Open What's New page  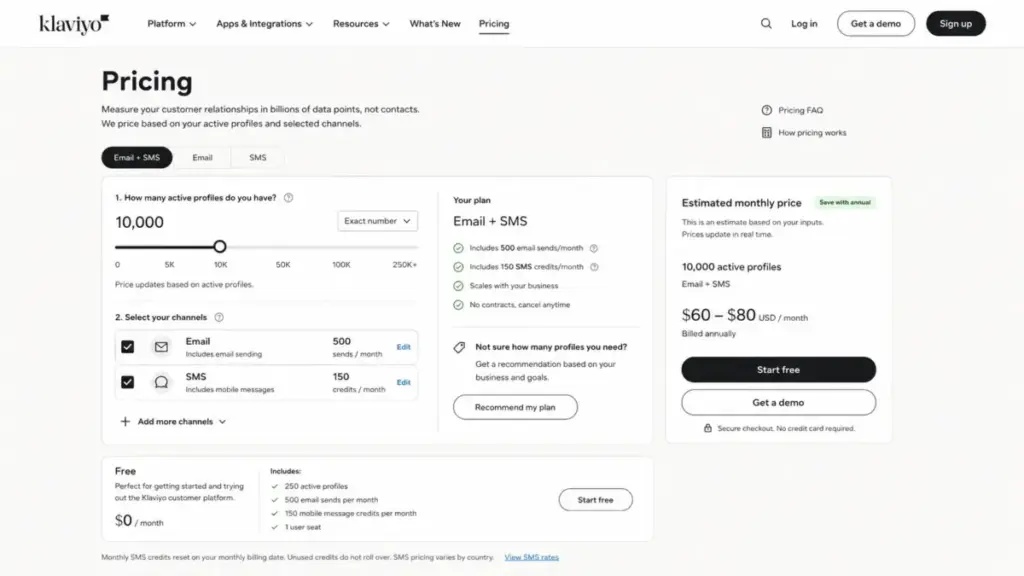coord(435,24)
